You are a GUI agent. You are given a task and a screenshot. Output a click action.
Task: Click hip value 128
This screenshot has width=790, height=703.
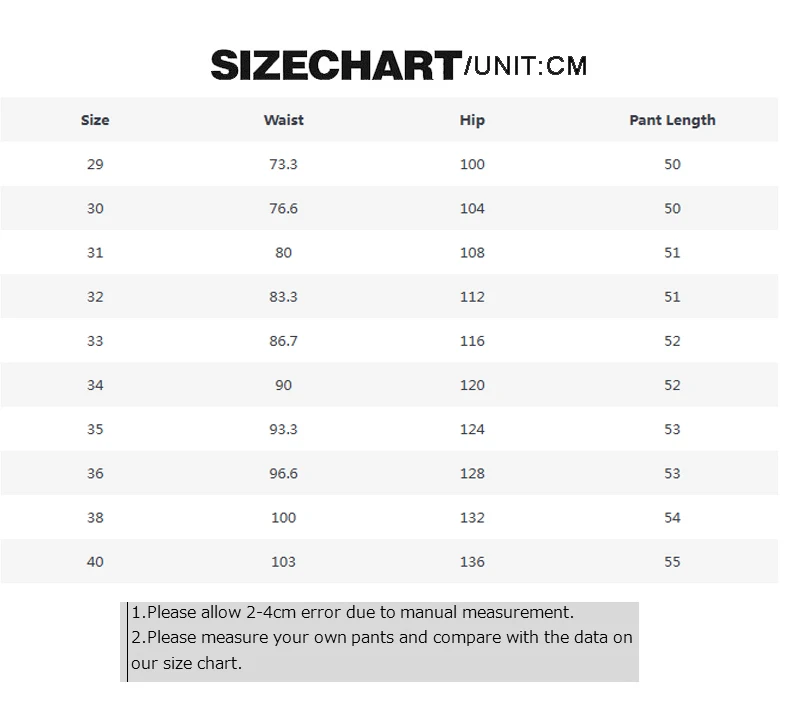point(472,474)
